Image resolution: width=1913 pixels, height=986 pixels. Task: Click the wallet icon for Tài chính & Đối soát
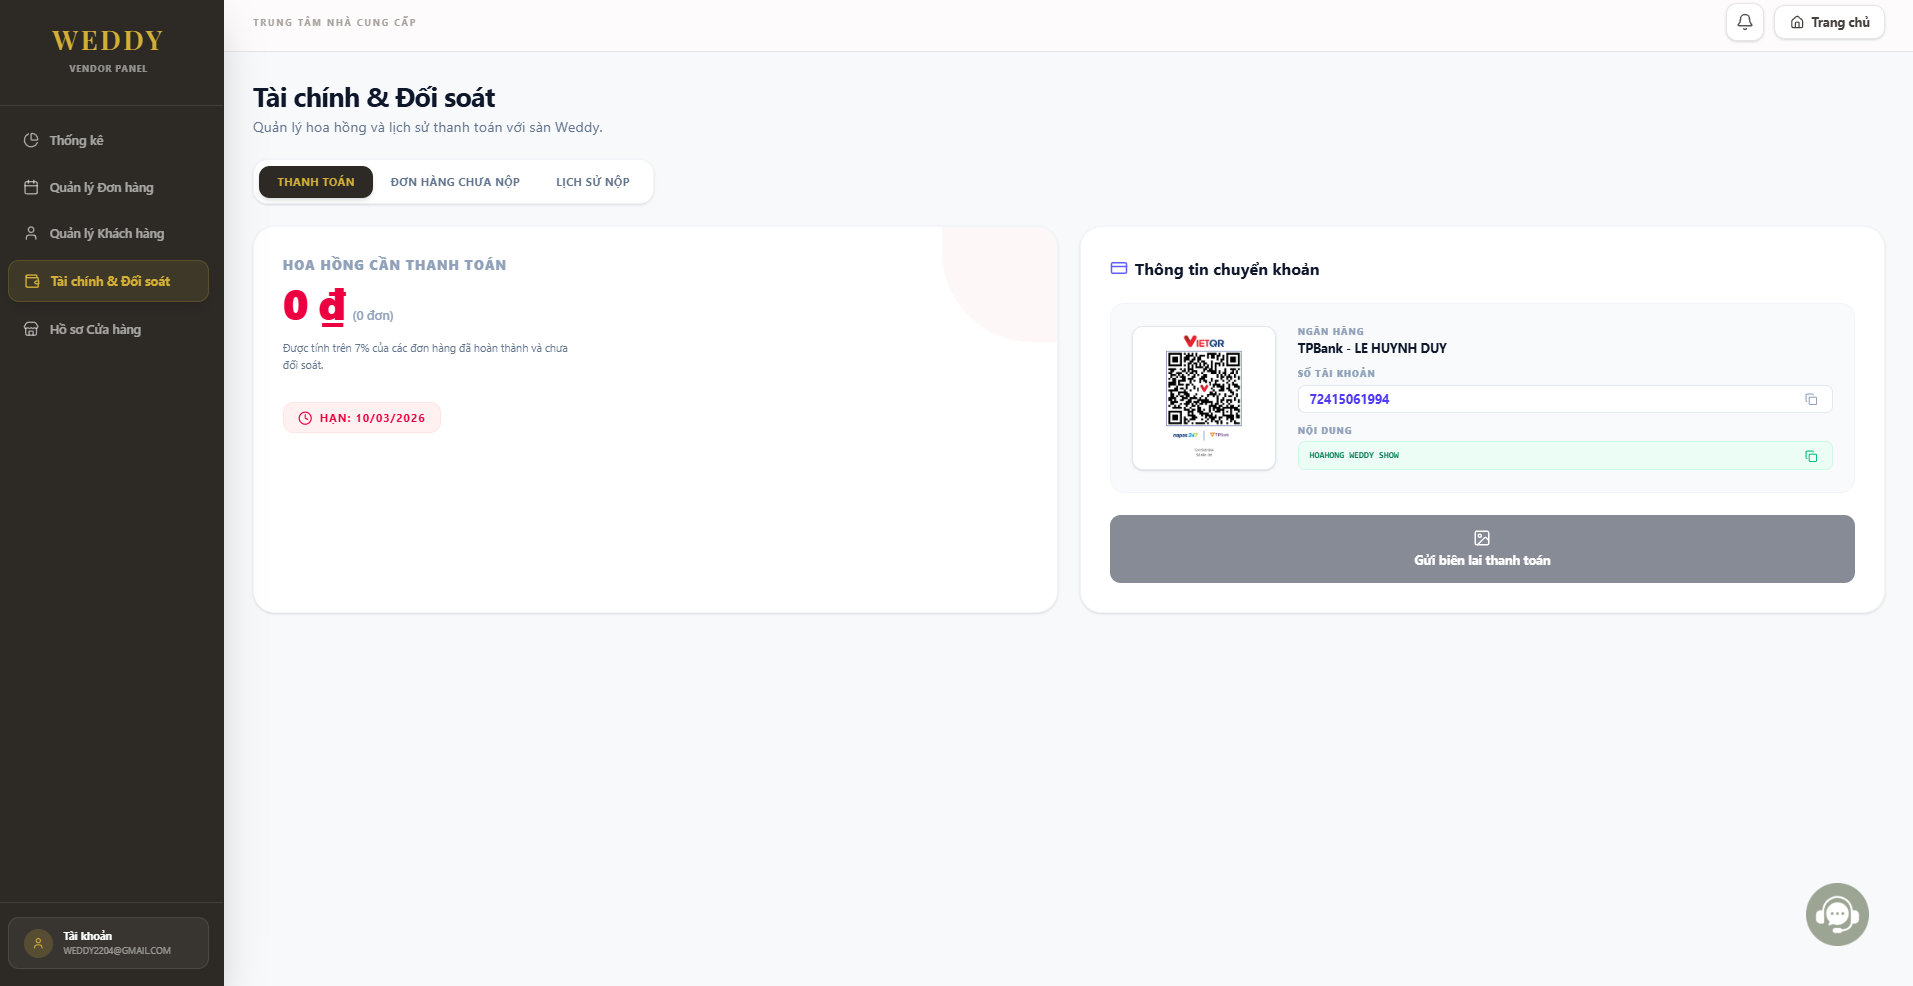[32, 281]
